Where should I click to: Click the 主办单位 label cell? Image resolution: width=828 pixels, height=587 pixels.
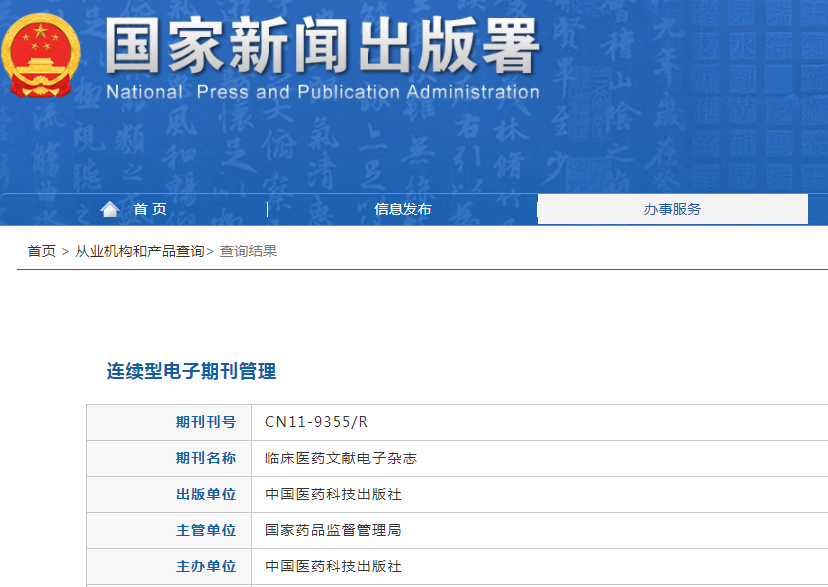tap(169, 566)
